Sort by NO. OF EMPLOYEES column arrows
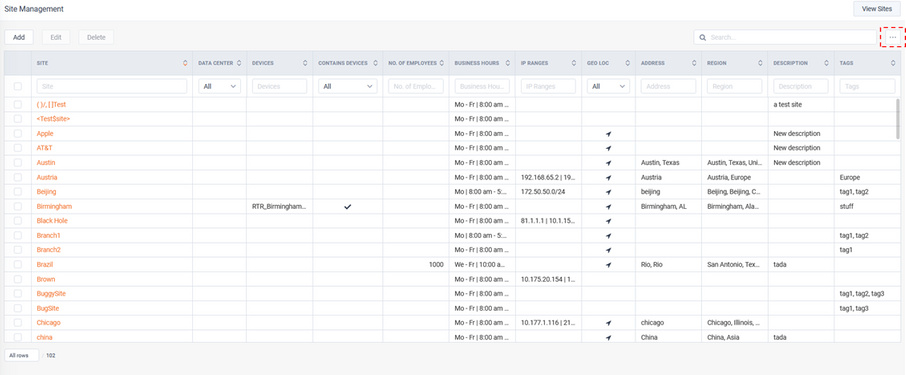906x375 pixels. pyautogui.click(x=442, y=63)
